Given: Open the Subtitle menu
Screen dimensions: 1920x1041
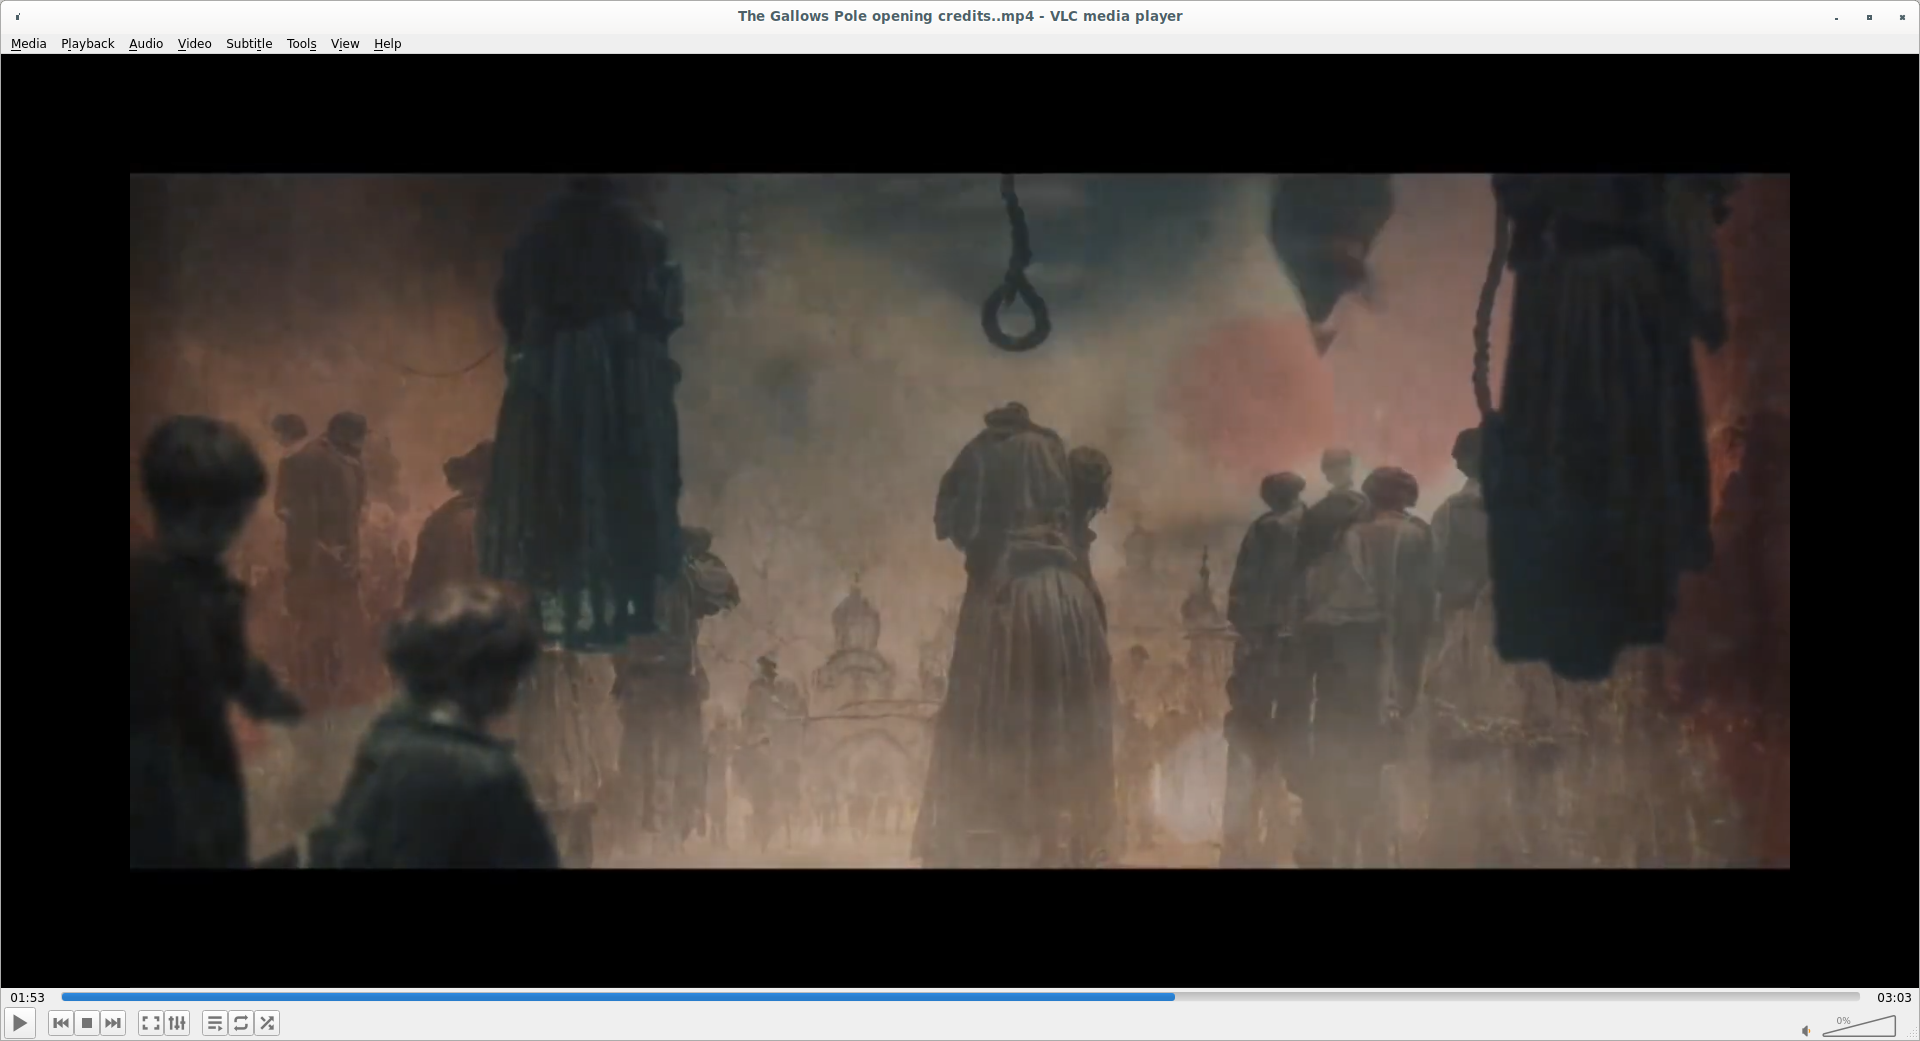Looking at the screenshot, I should (249, 44).
